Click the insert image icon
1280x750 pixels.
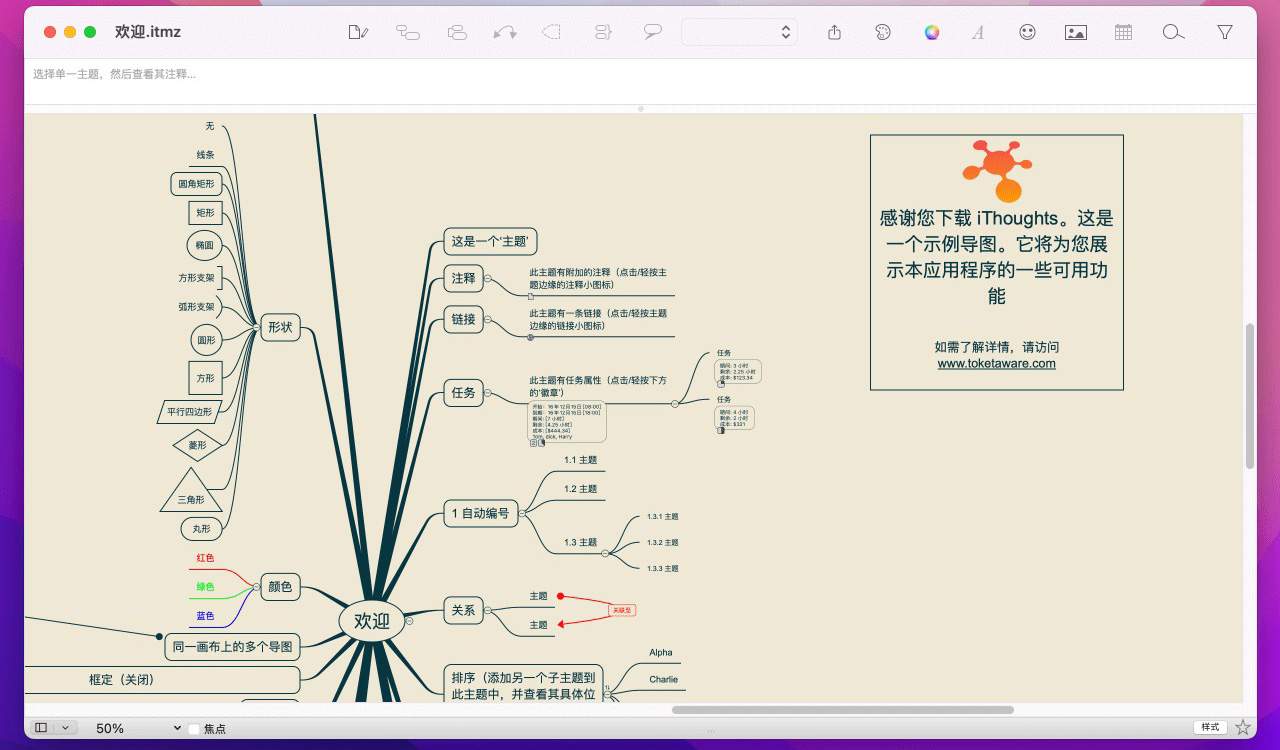click(x=1076, y=32)
